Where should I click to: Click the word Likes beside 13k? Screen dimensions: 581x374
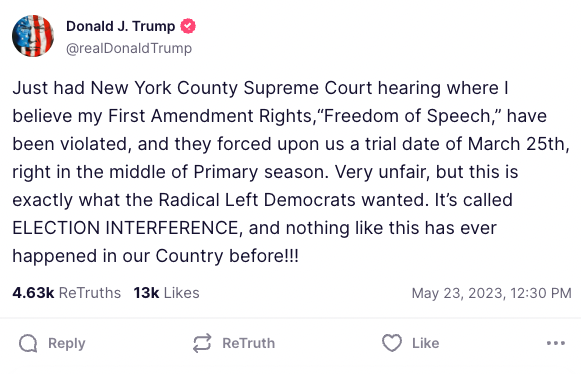pyautogui.click(x=182, y=293)
